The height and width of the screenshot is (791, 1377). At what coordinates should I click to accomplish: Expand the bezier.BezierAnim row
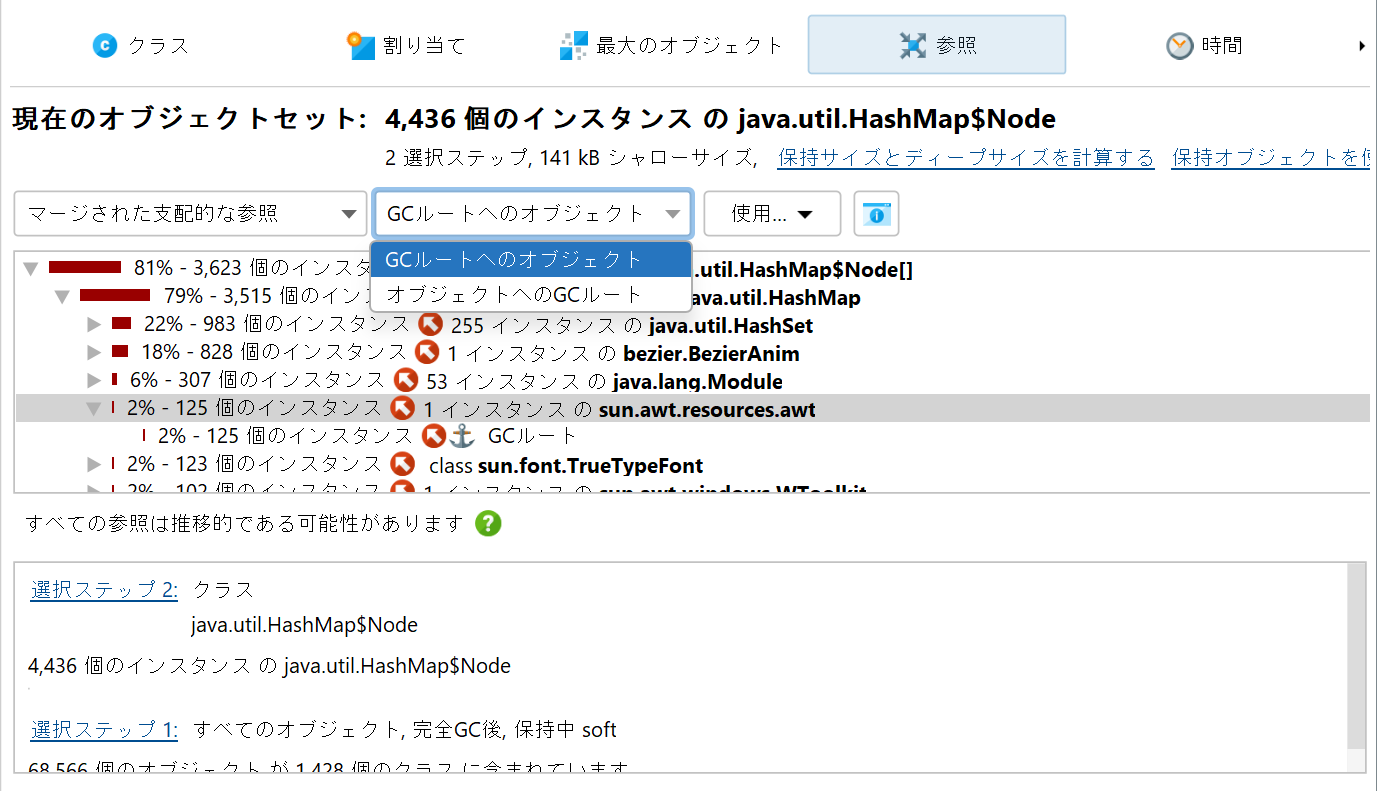click(x=94, y=353)
